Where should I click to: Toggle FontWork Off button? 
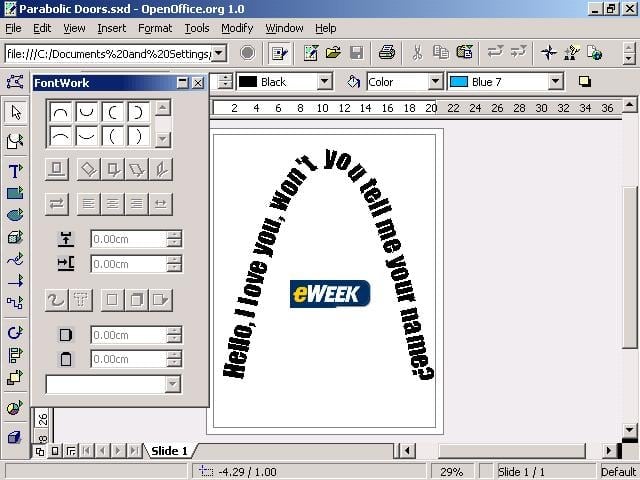coord(57,169)
